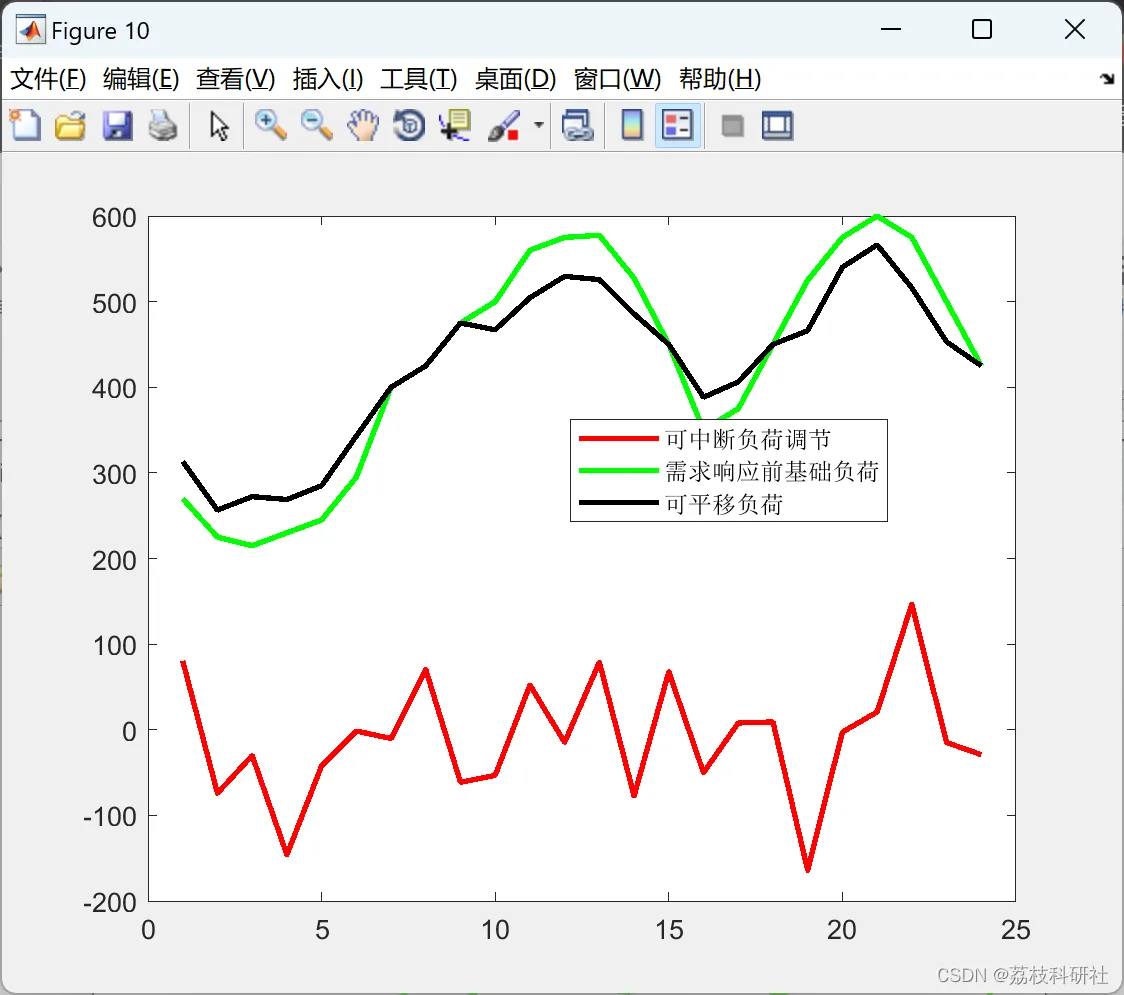The width and height of the screenshot is (1124, 995).
Task: Select the Zoom In magnifier tool
Action: click(x=270, y=125)
